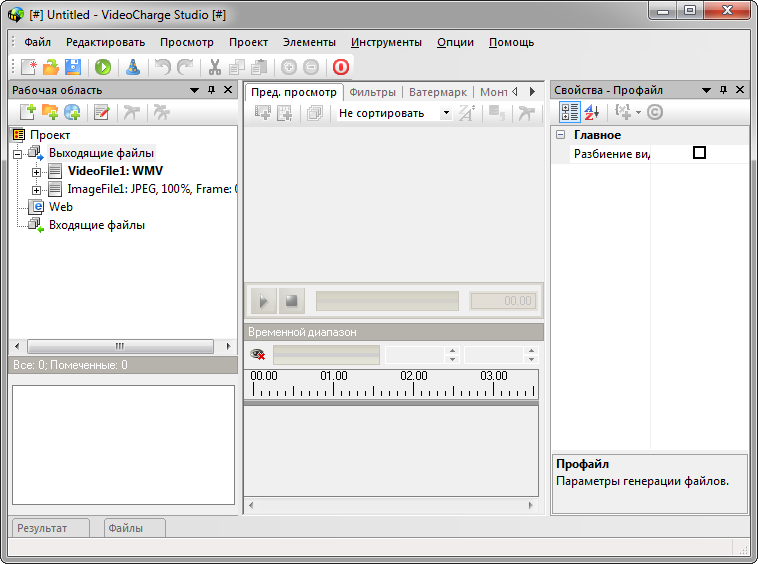Select the Пред. просмотр tab
Screen dimensions: 758x564
pos(294,92)
